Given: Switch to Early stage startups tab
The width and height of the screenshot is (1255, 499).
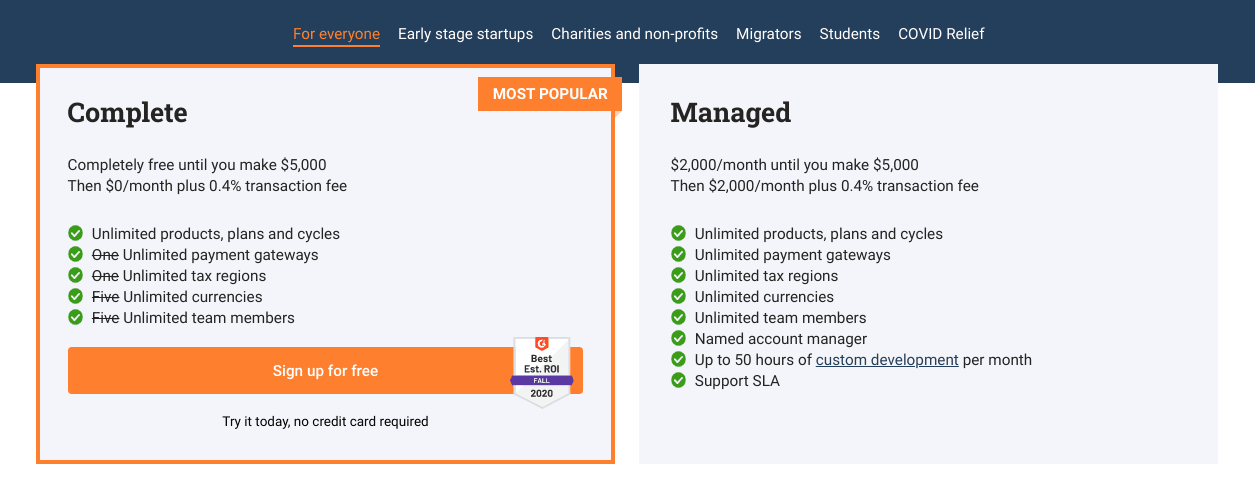Looking at the screenshot, I should tap(465, 34).
